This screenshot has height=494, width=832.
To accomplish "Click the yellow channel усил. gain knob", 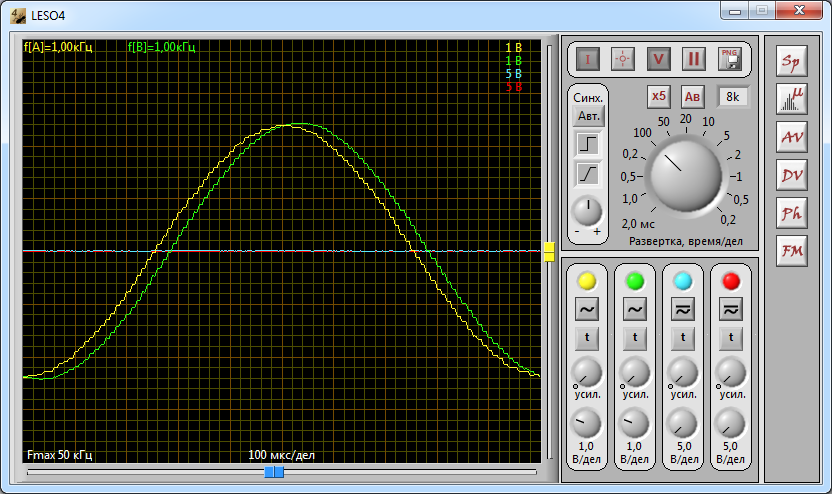I will pos(587,372).
